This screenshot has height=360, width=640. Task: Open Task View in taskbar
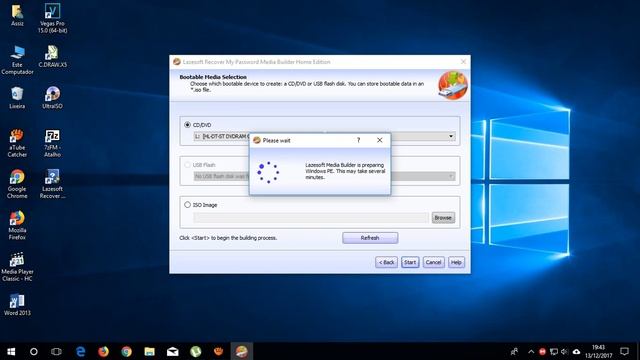tap(56, 351)
